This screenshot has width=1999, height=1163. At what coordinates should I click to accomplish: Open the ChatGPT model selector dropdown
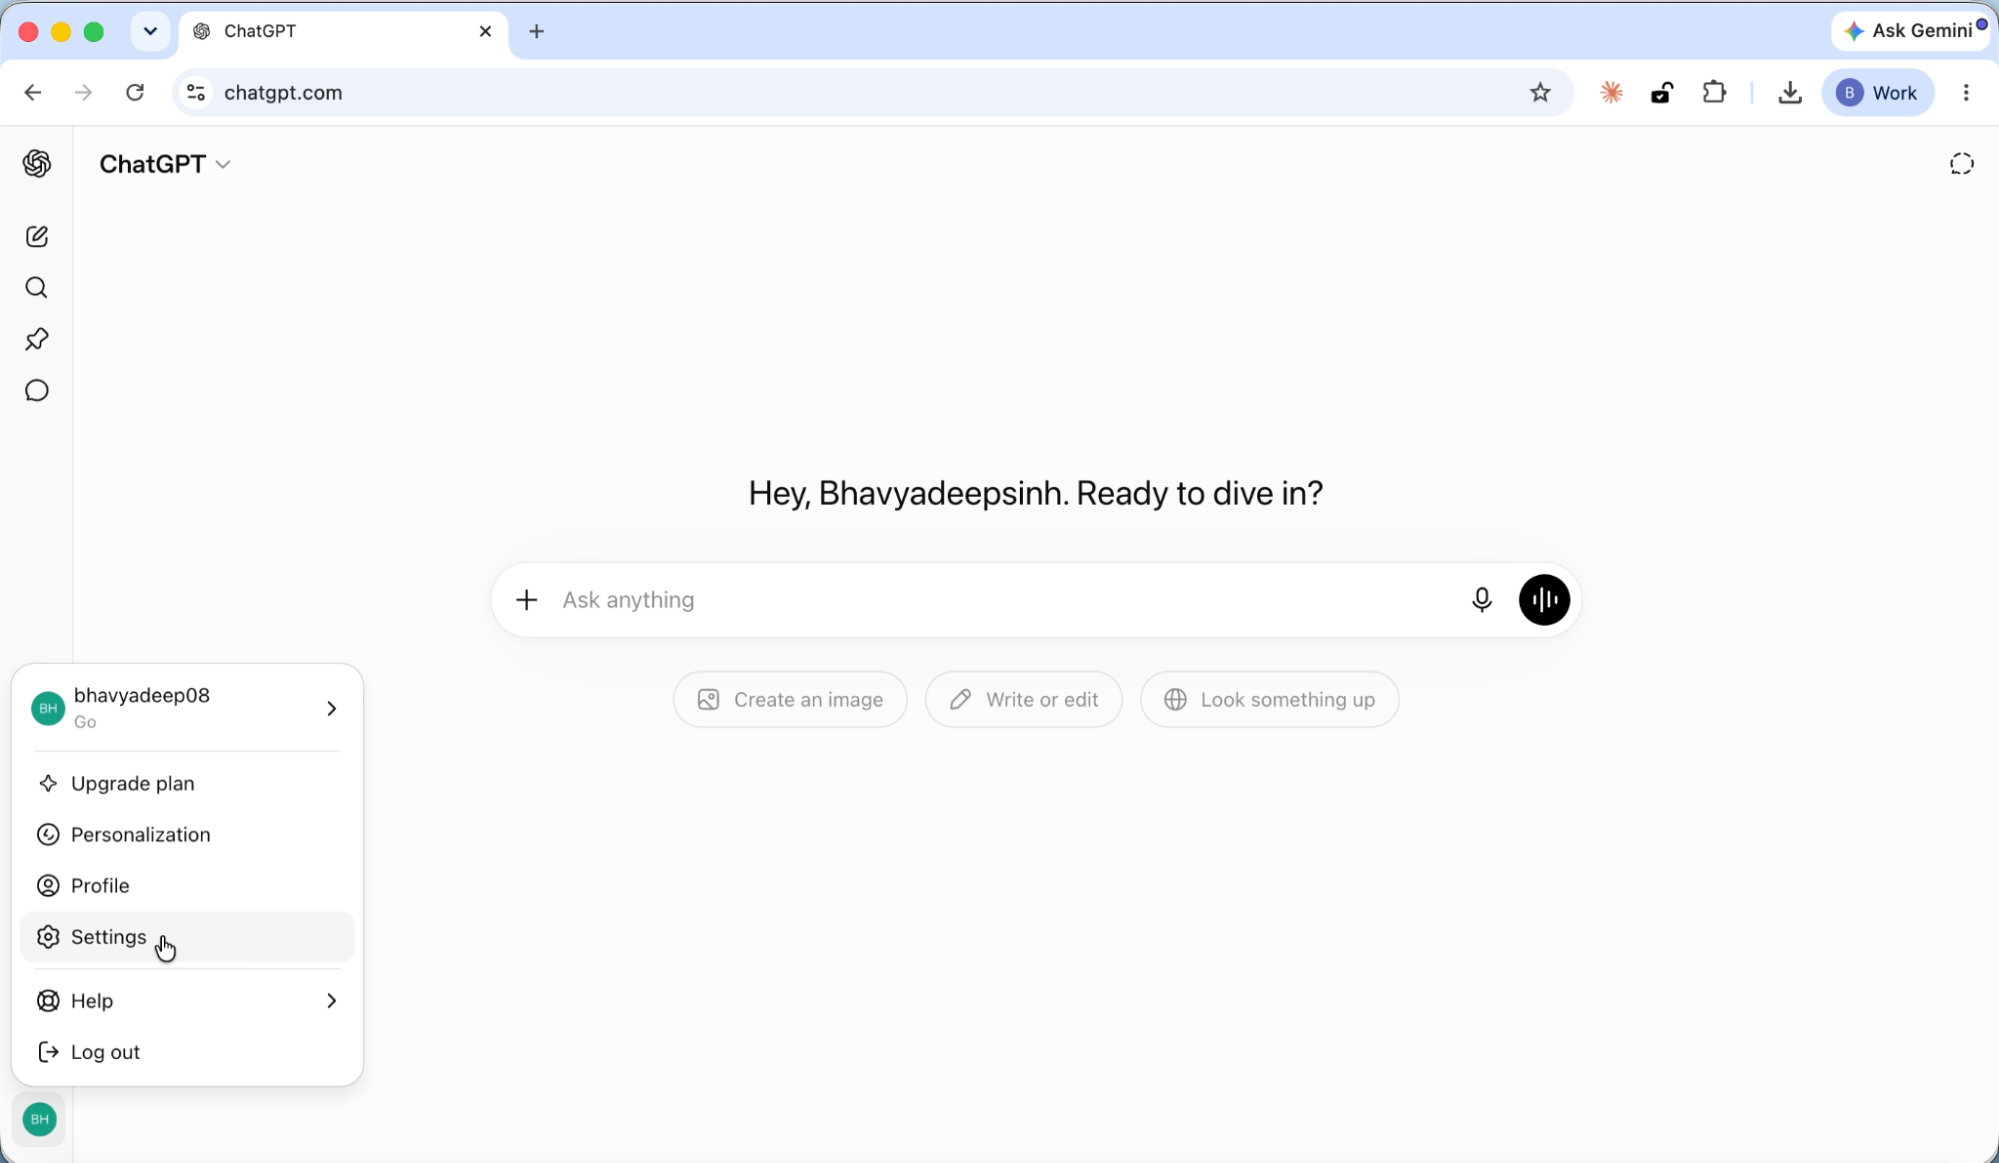pyautogui.click(x=165, y=164)
